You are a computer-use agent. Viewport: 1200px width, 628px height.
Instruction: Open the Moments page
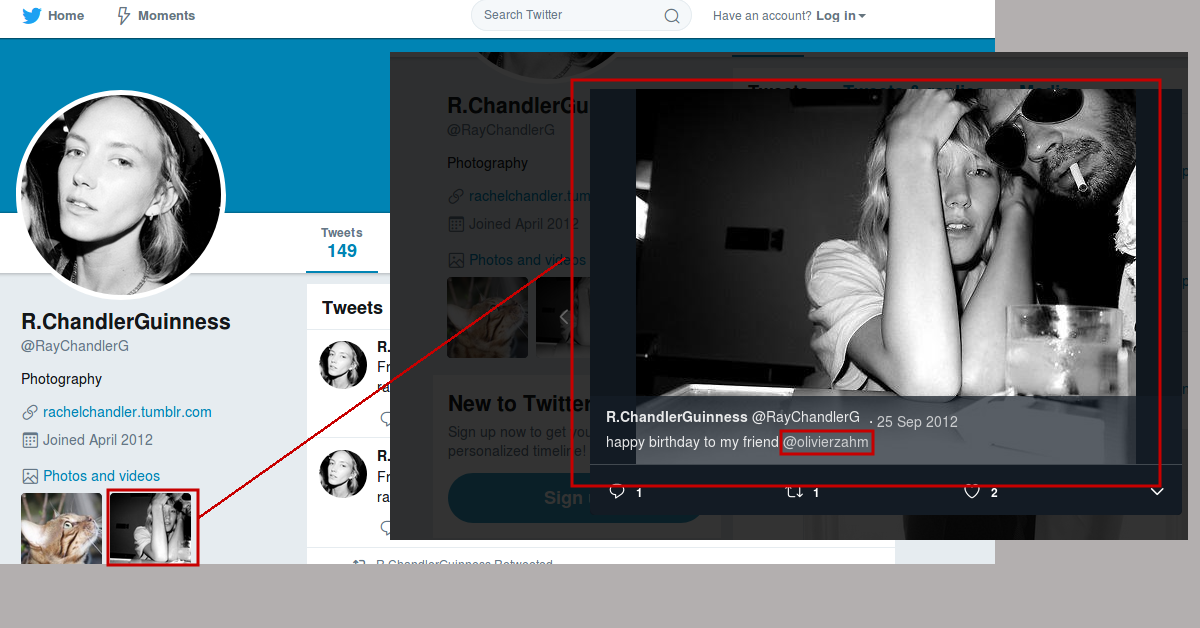[x=156, y=16]
